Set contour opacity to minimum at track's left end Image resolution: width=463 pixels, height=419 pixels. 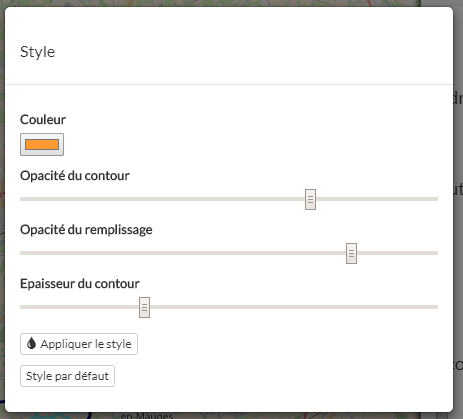[x=21, y=199]
